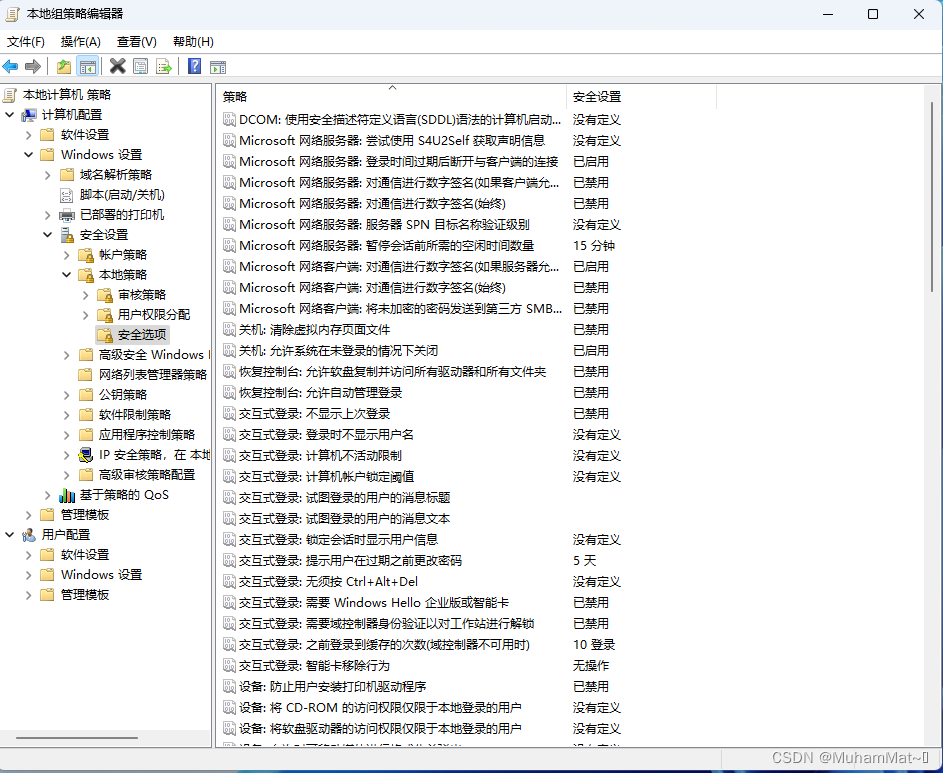The width and height of the screenshot is (943, 773).
Task: Click the policy icon for 设备: 防止用户安装打印机驱动程序
Action: pos(229,686)
